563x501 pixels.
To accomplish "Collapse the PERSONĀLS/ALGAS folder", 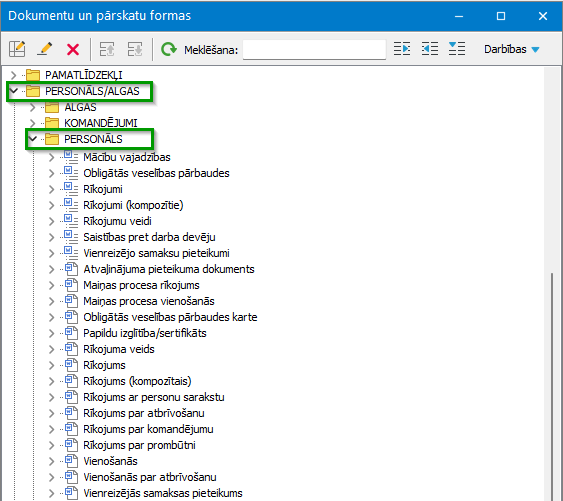I will coord(14,91).
